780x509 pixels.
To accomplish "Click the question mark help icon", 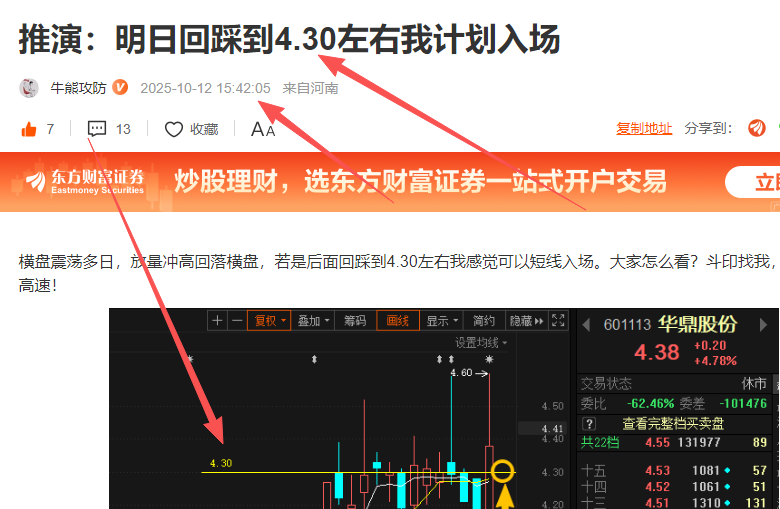I will coord(589,424).
